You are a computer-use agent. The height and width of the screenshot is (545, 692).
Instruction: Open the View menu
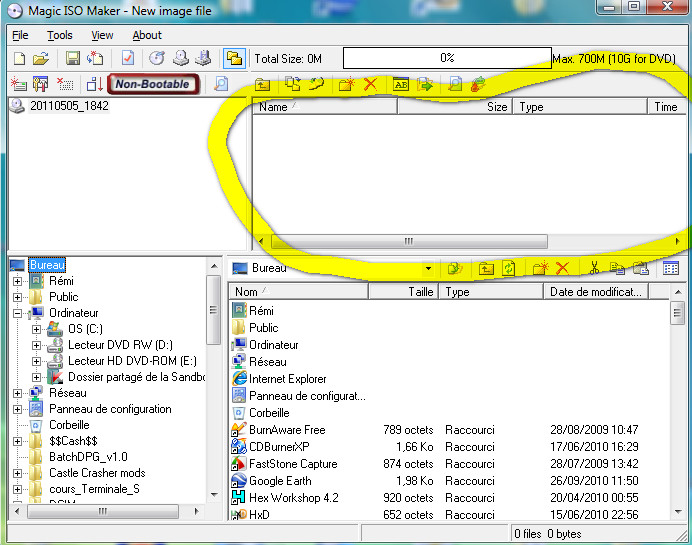click(x=102, y=35)
